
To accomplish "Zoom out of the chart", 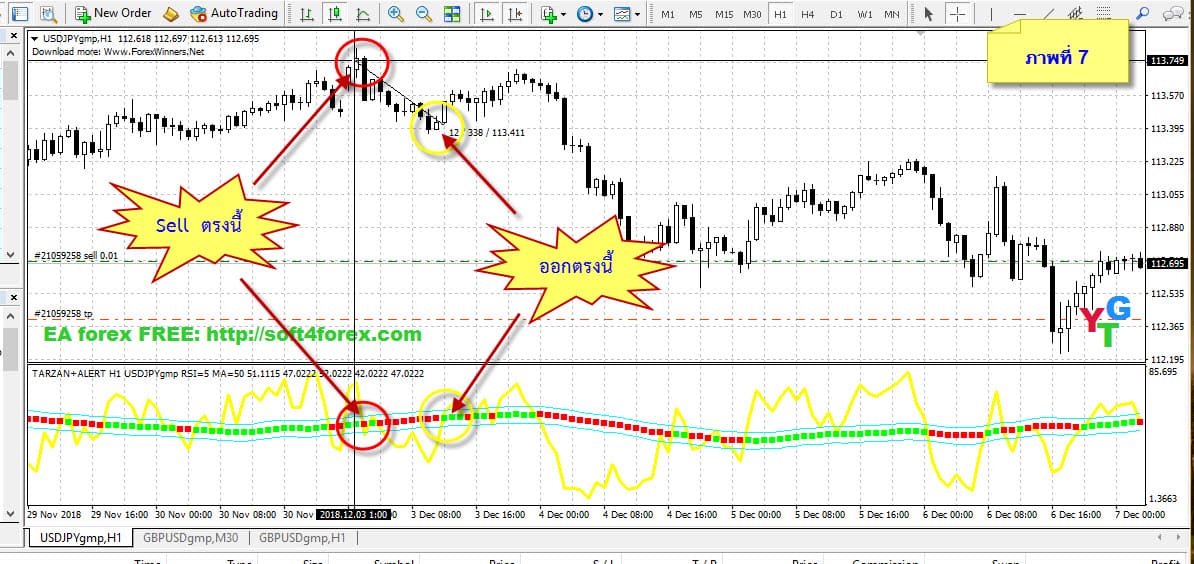I will [x=423, y=13].
